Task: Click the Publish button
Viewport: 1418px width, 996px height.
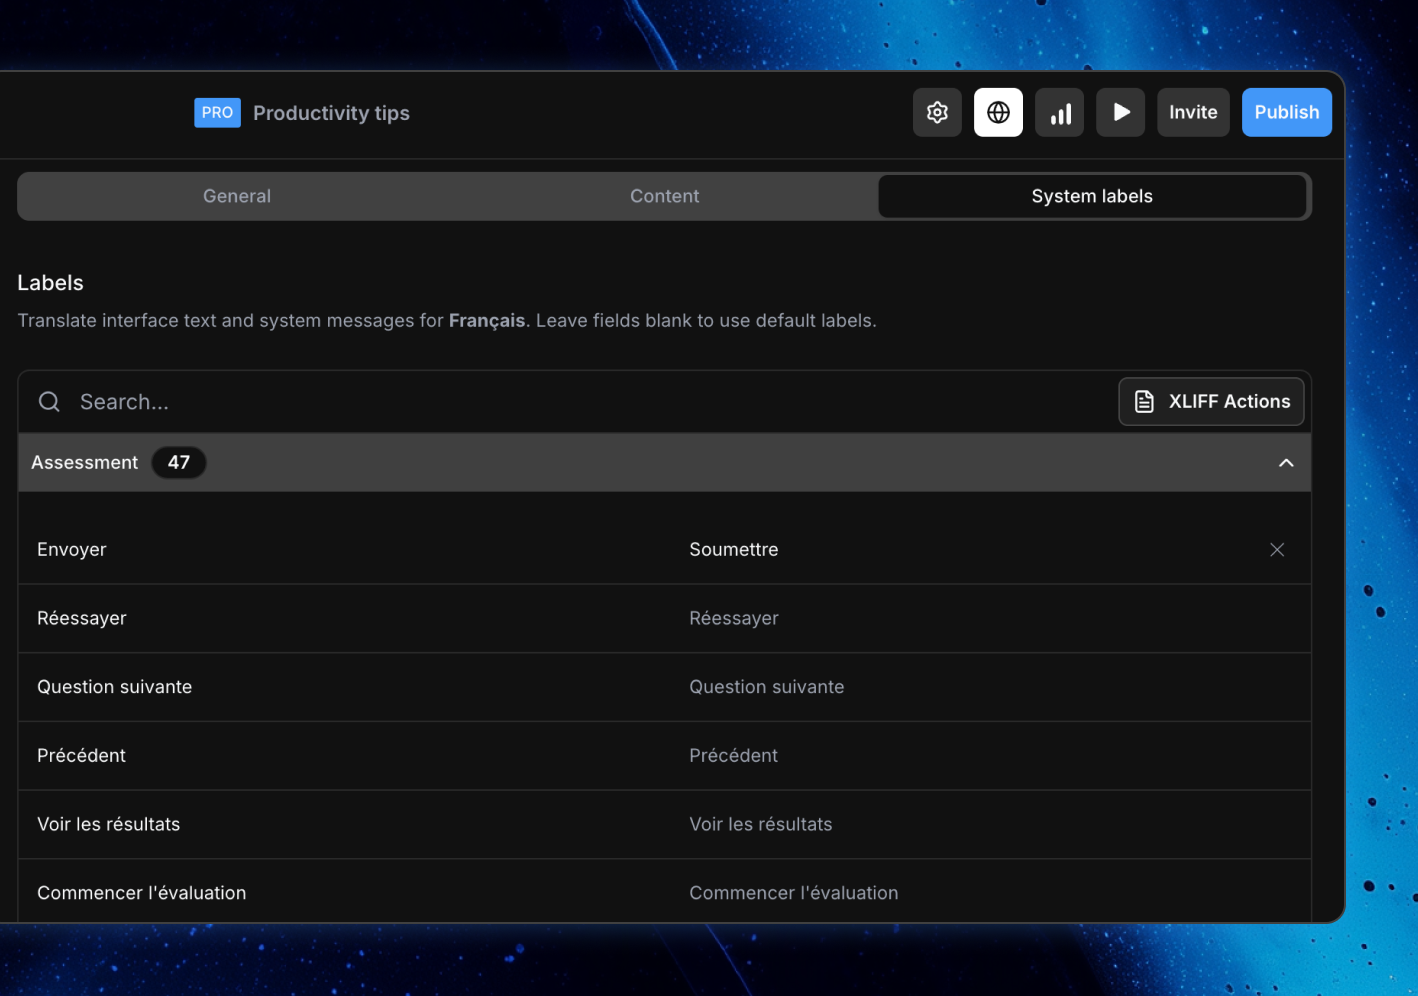Action: (1286, 113)
